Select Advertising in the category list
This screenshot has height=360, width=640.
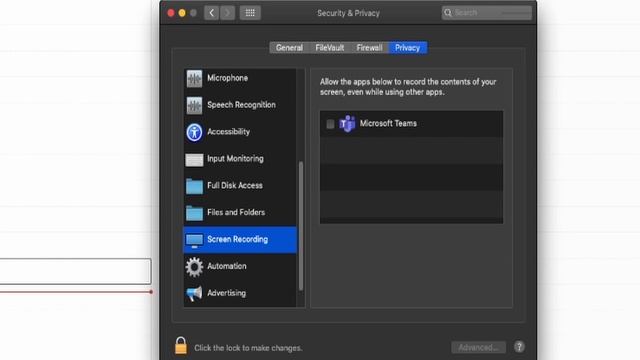coord(240,293)
